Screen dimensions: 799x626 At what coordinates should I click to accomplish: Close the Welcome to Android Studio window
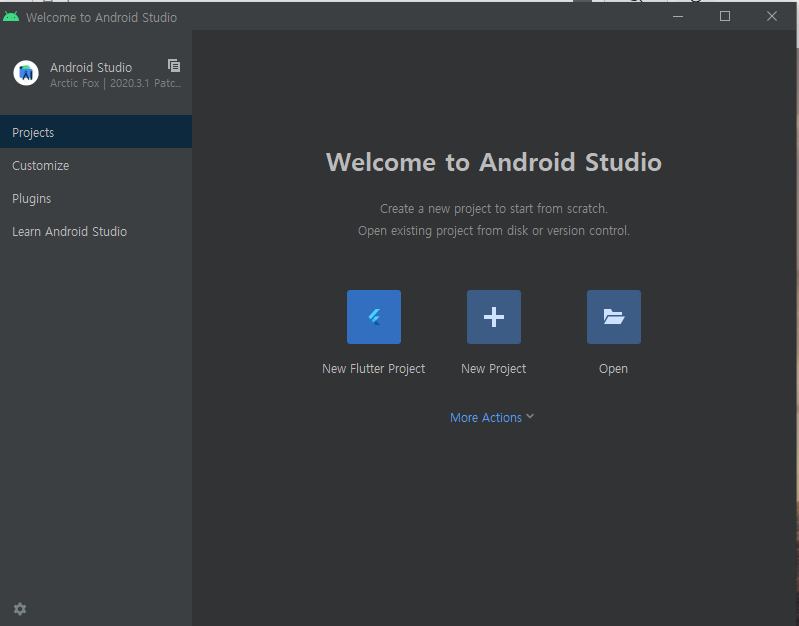pos(772,16)
